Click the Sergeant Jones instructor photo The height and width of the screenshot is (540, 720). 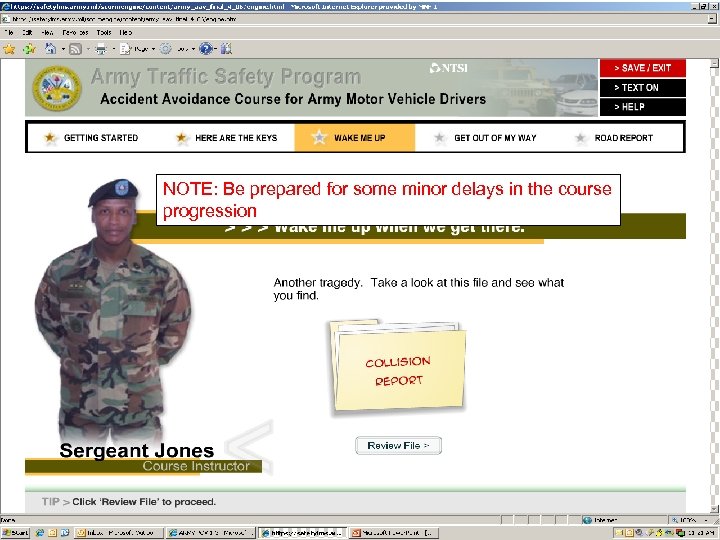(x=114, y=310)
